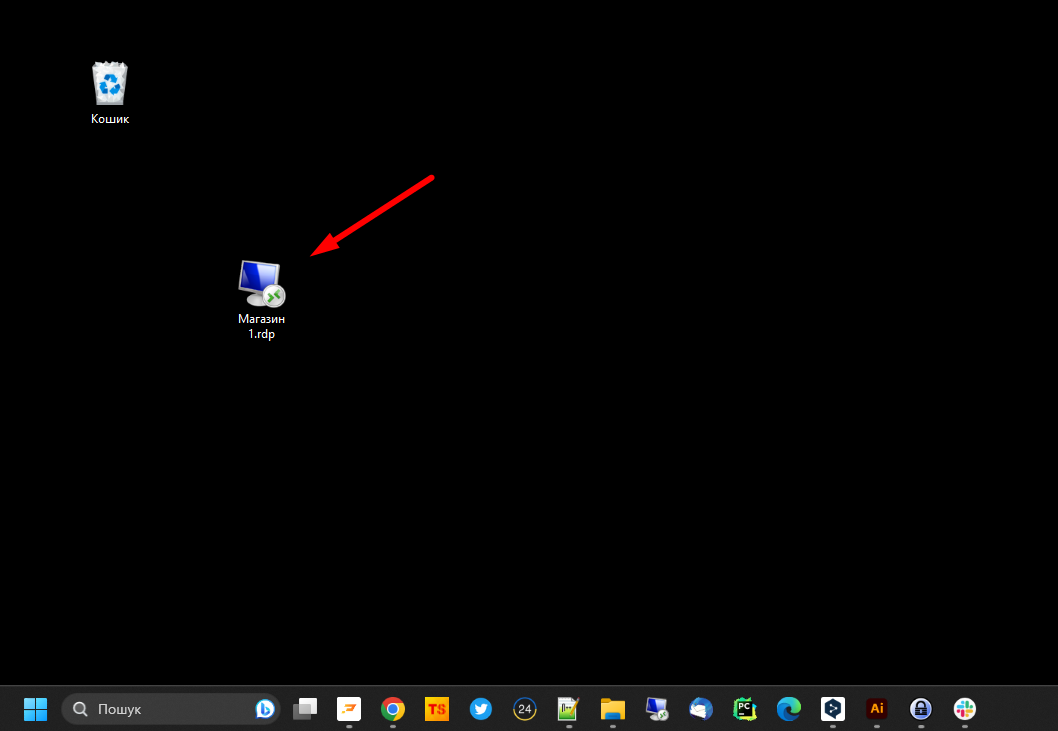Screen dimensions: 1058x731
Task: Launch Adobe Illustrator from the taskbar
Action: click(877, 709)
